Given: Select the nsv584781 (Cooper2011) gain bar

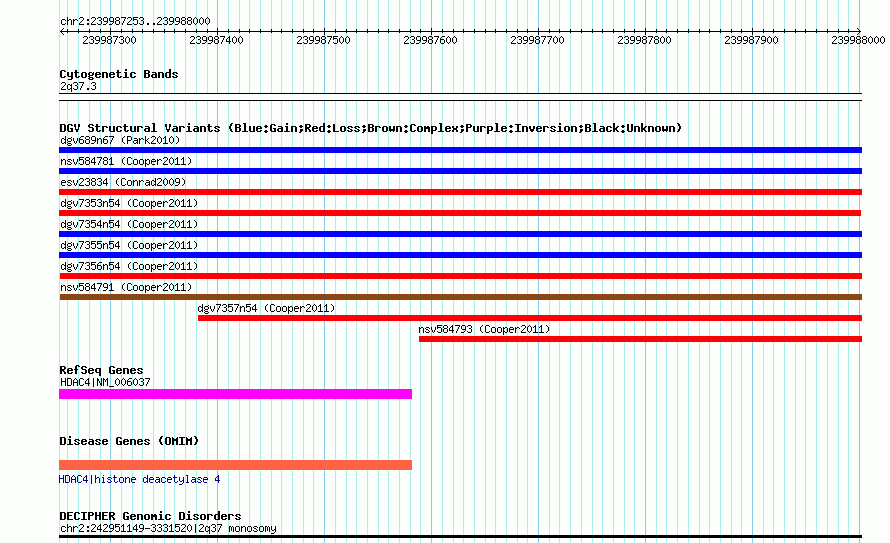Looking at the screenshot, I should click(460, 171).
